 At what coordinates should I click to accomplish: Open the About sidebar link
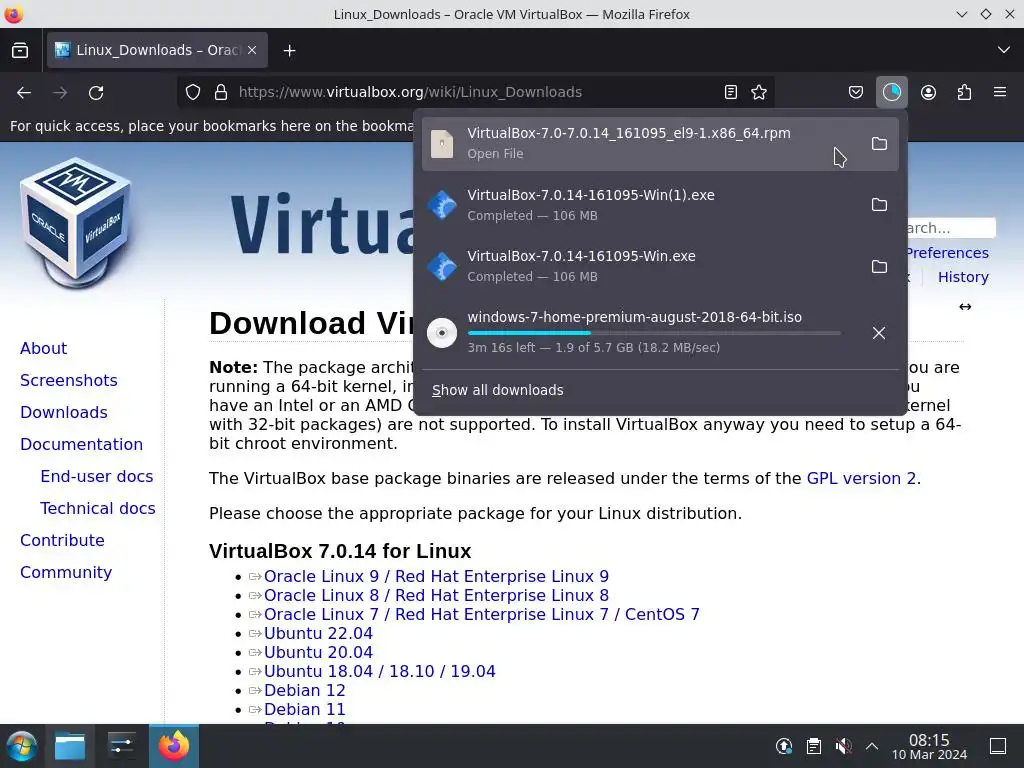pyautogui.click(x=43, y=348)
